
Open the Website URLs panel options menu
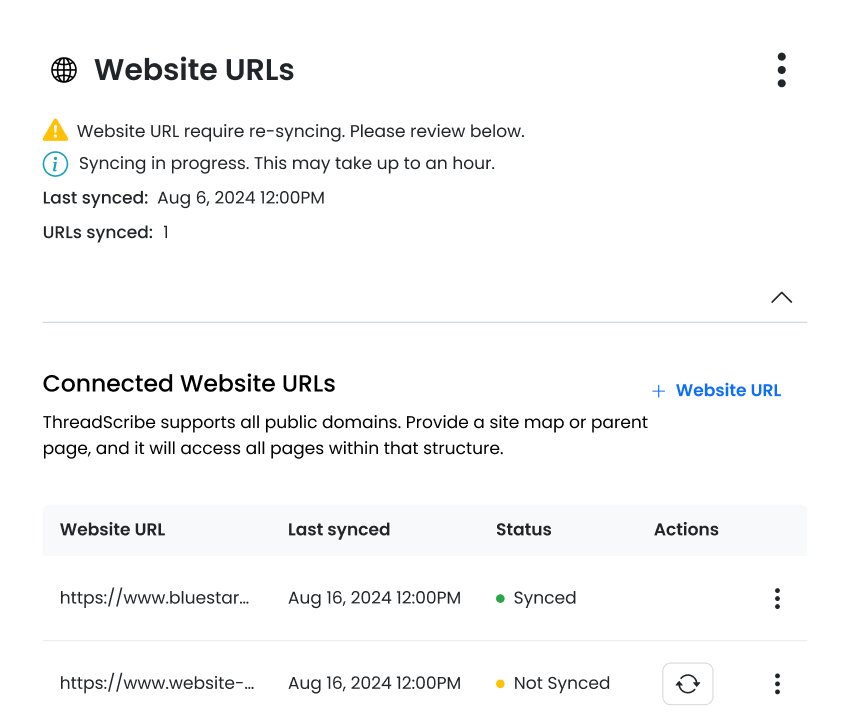pos(781,70)
